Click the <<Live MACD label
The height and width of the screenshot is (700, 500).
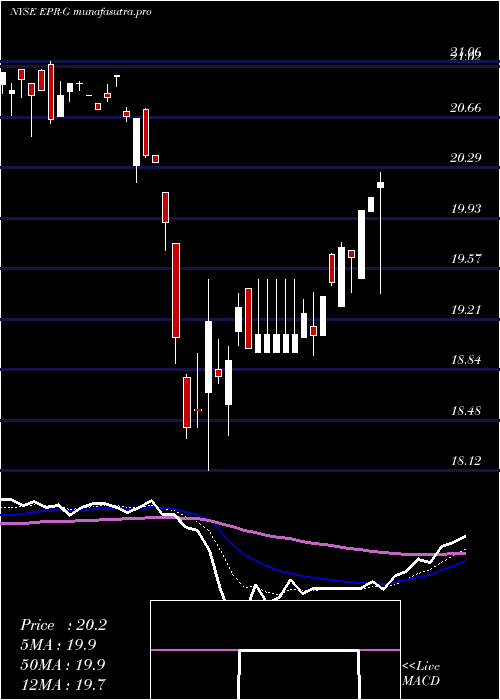(x=421, y=674)
